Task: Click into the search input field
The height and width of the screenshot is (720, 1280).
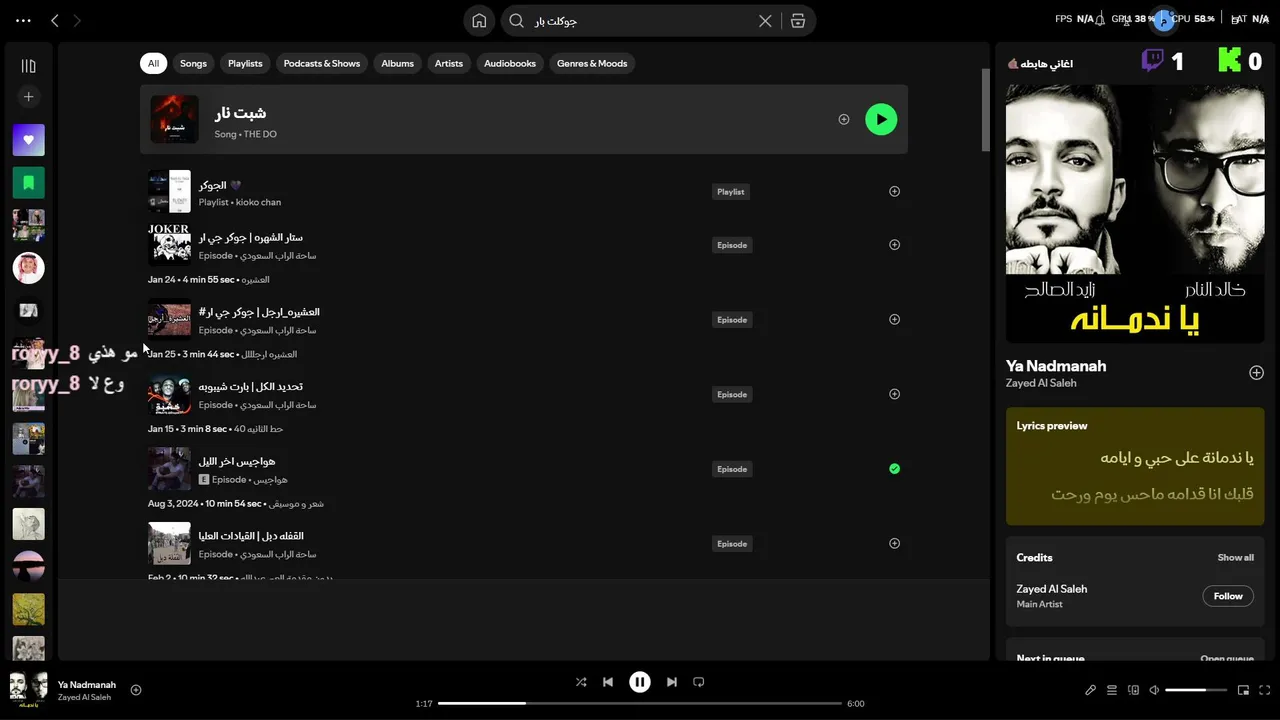Action: coord(640,20)
